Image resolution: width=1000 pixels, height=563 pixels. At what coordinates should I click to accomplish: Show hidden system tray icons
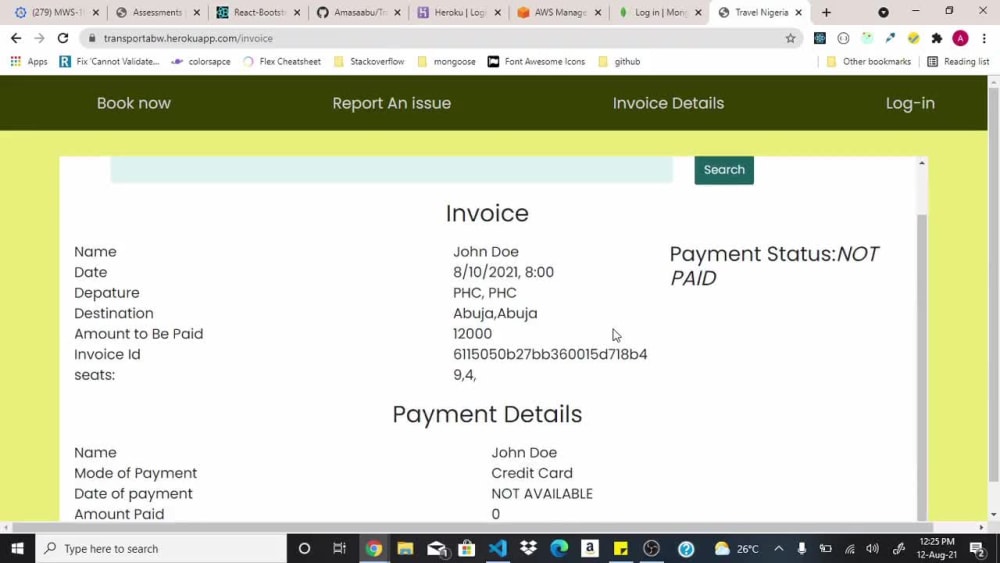click(779, 548)
